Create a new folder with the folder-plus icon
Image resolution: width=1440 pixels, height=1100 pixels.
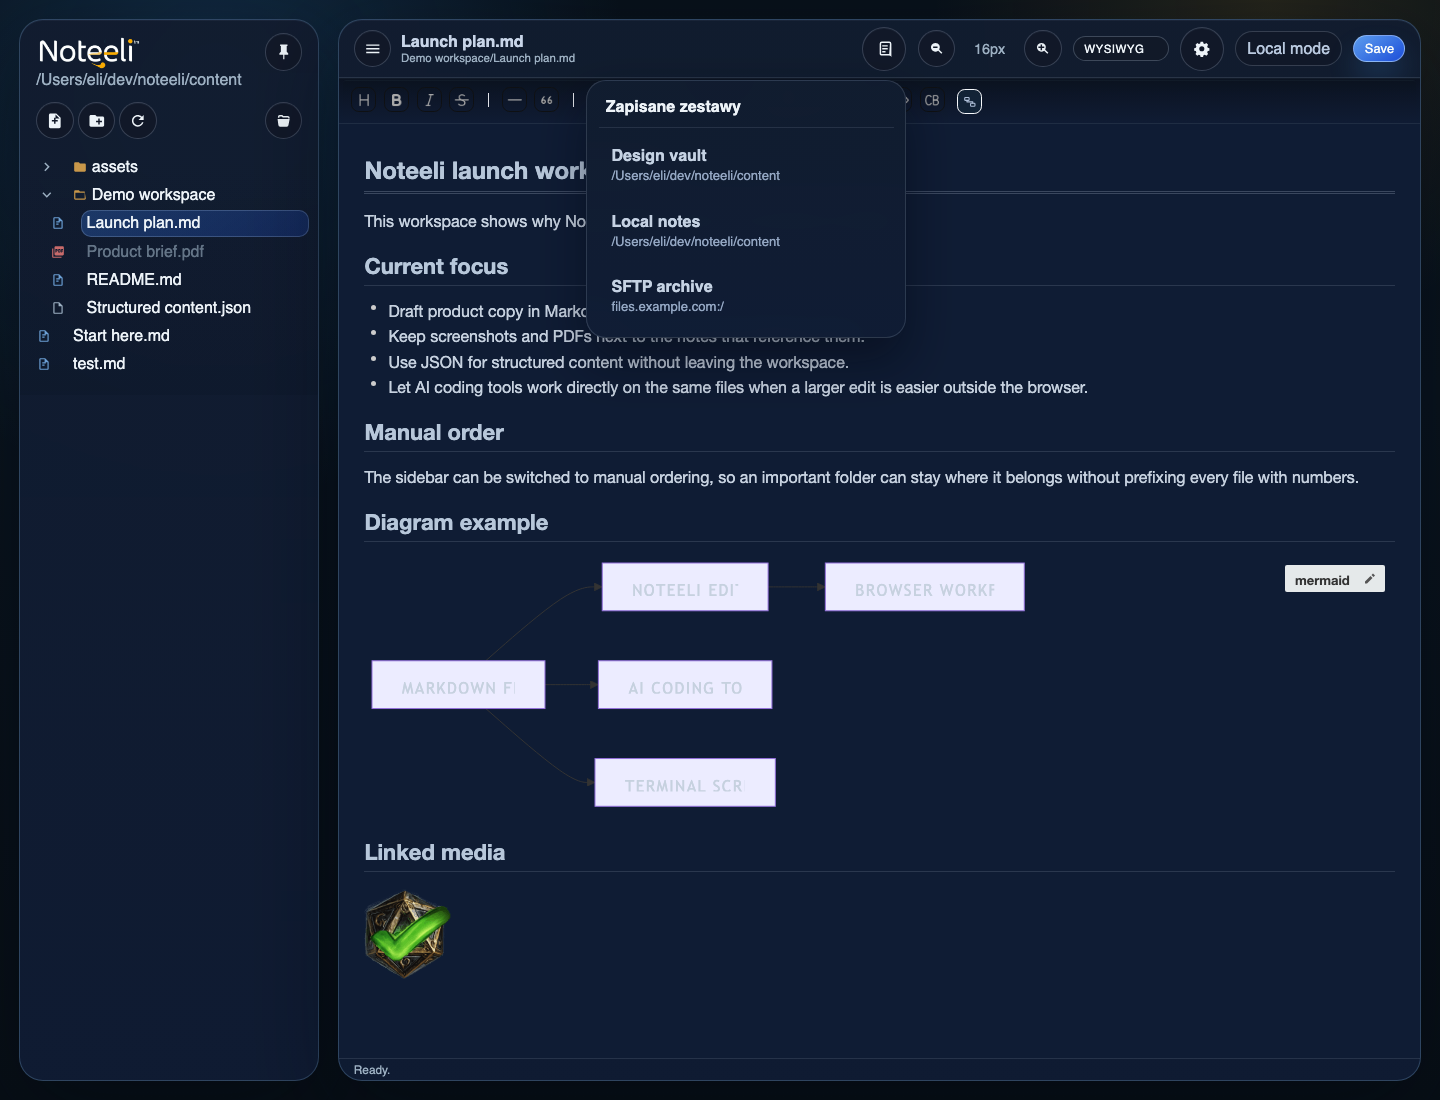[96, 121]
